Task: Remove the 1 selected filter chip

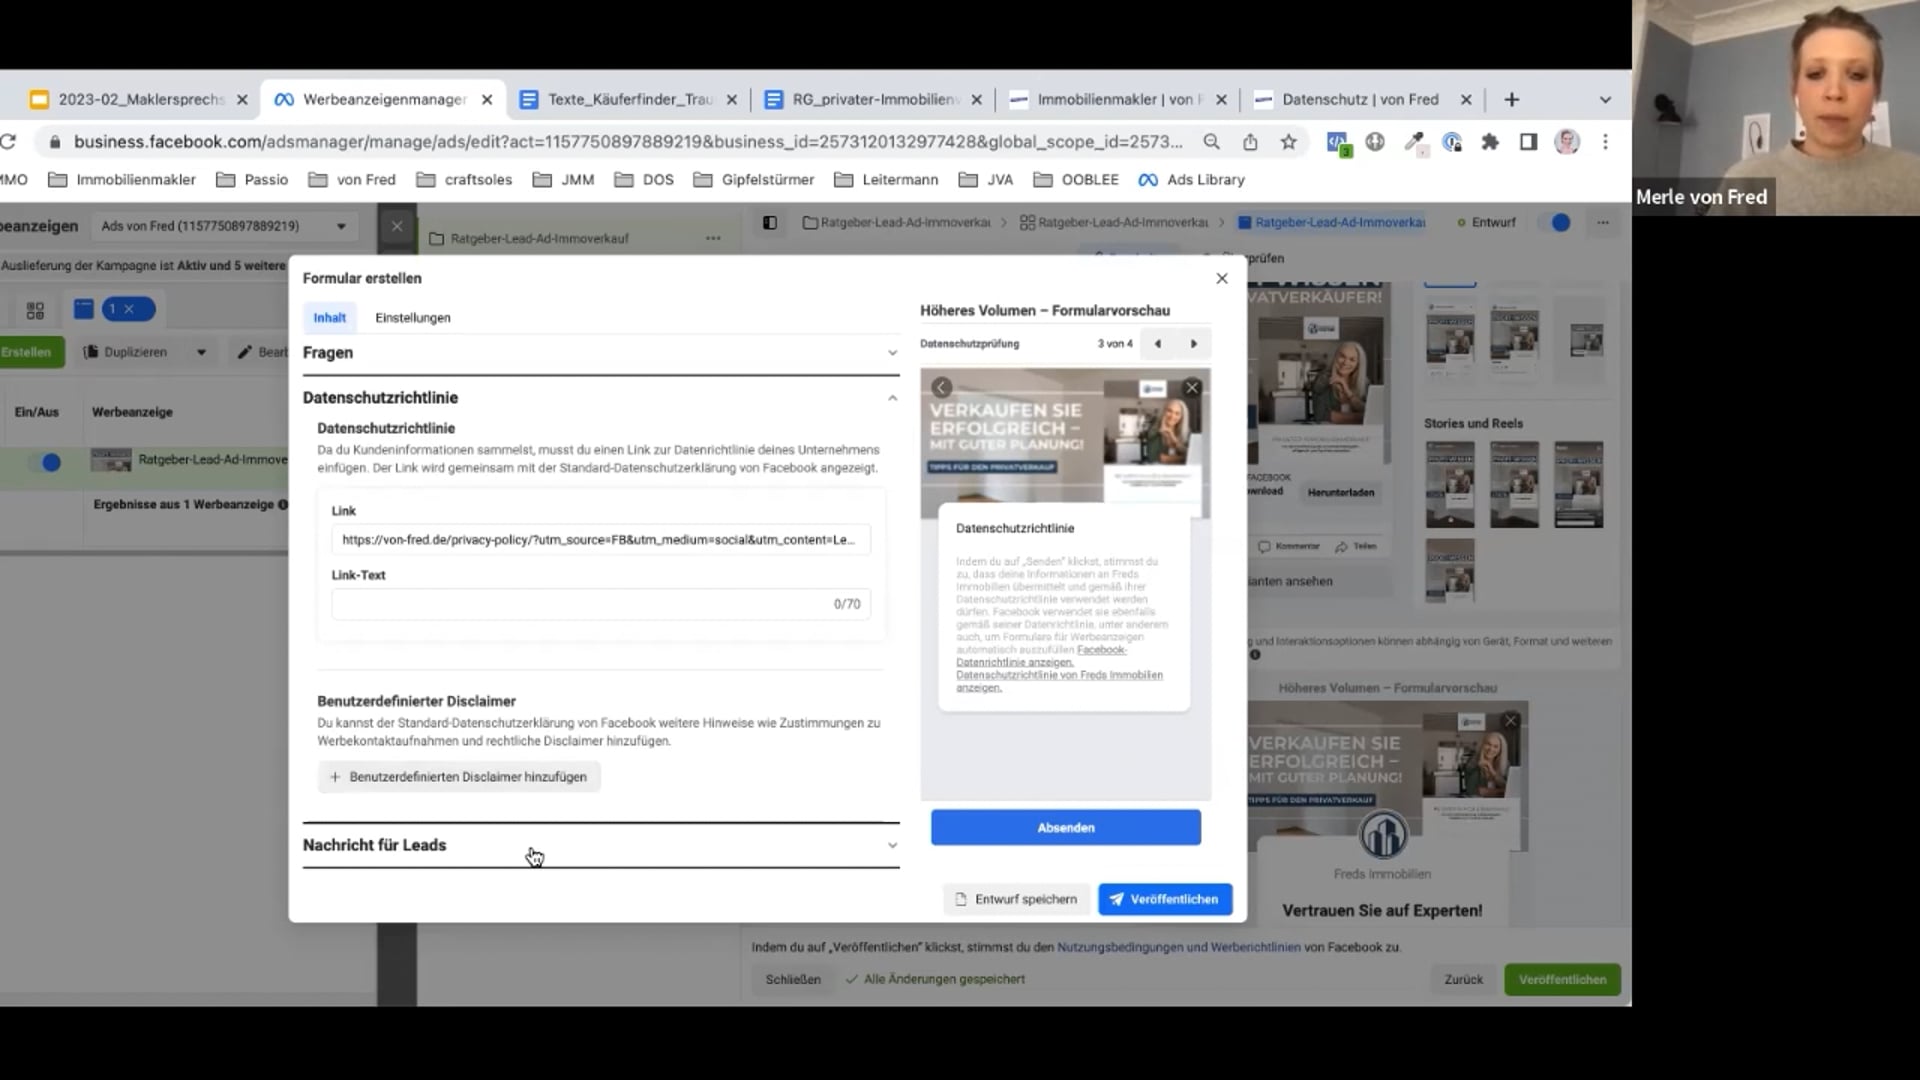Action: [129, 310]
